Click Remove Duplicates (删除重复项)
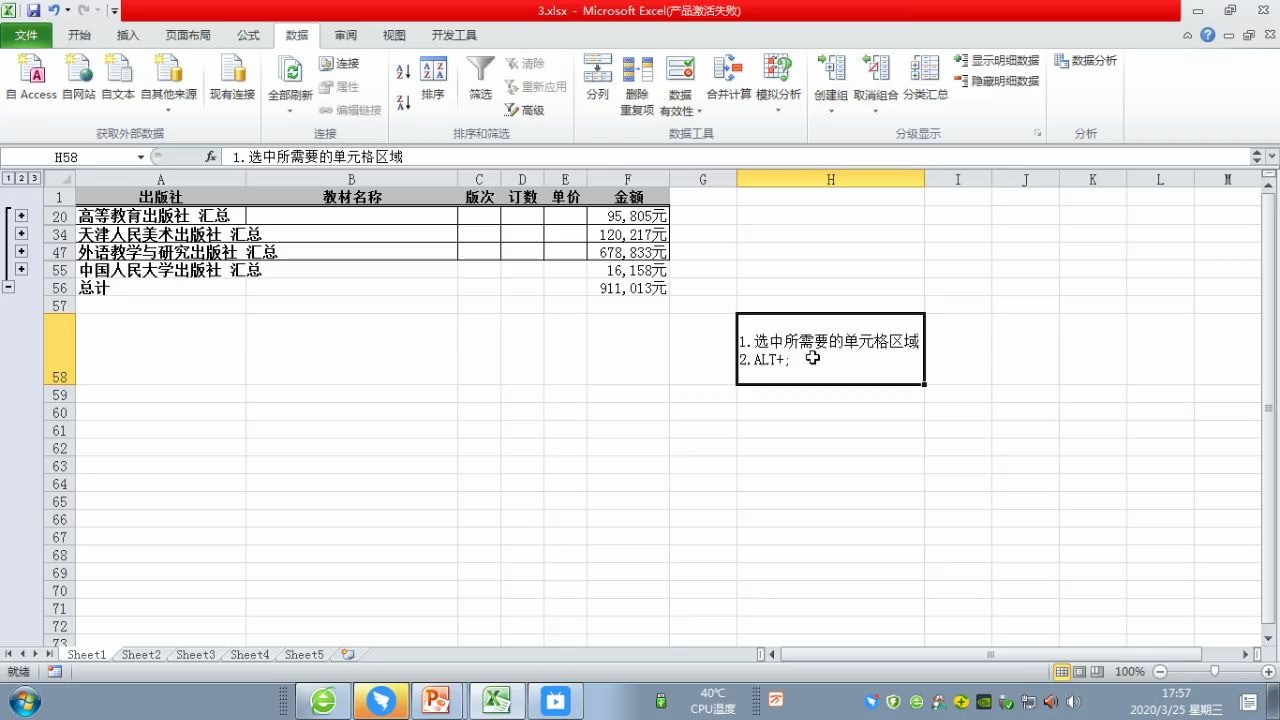The width and height of the screenshot is (1280, 720). (637, 85)
